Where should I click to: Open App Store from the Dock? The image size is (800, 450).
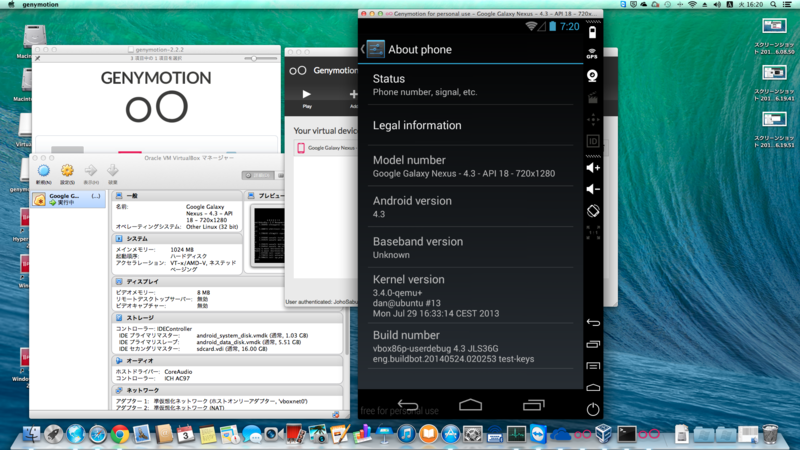coord(451,434)
